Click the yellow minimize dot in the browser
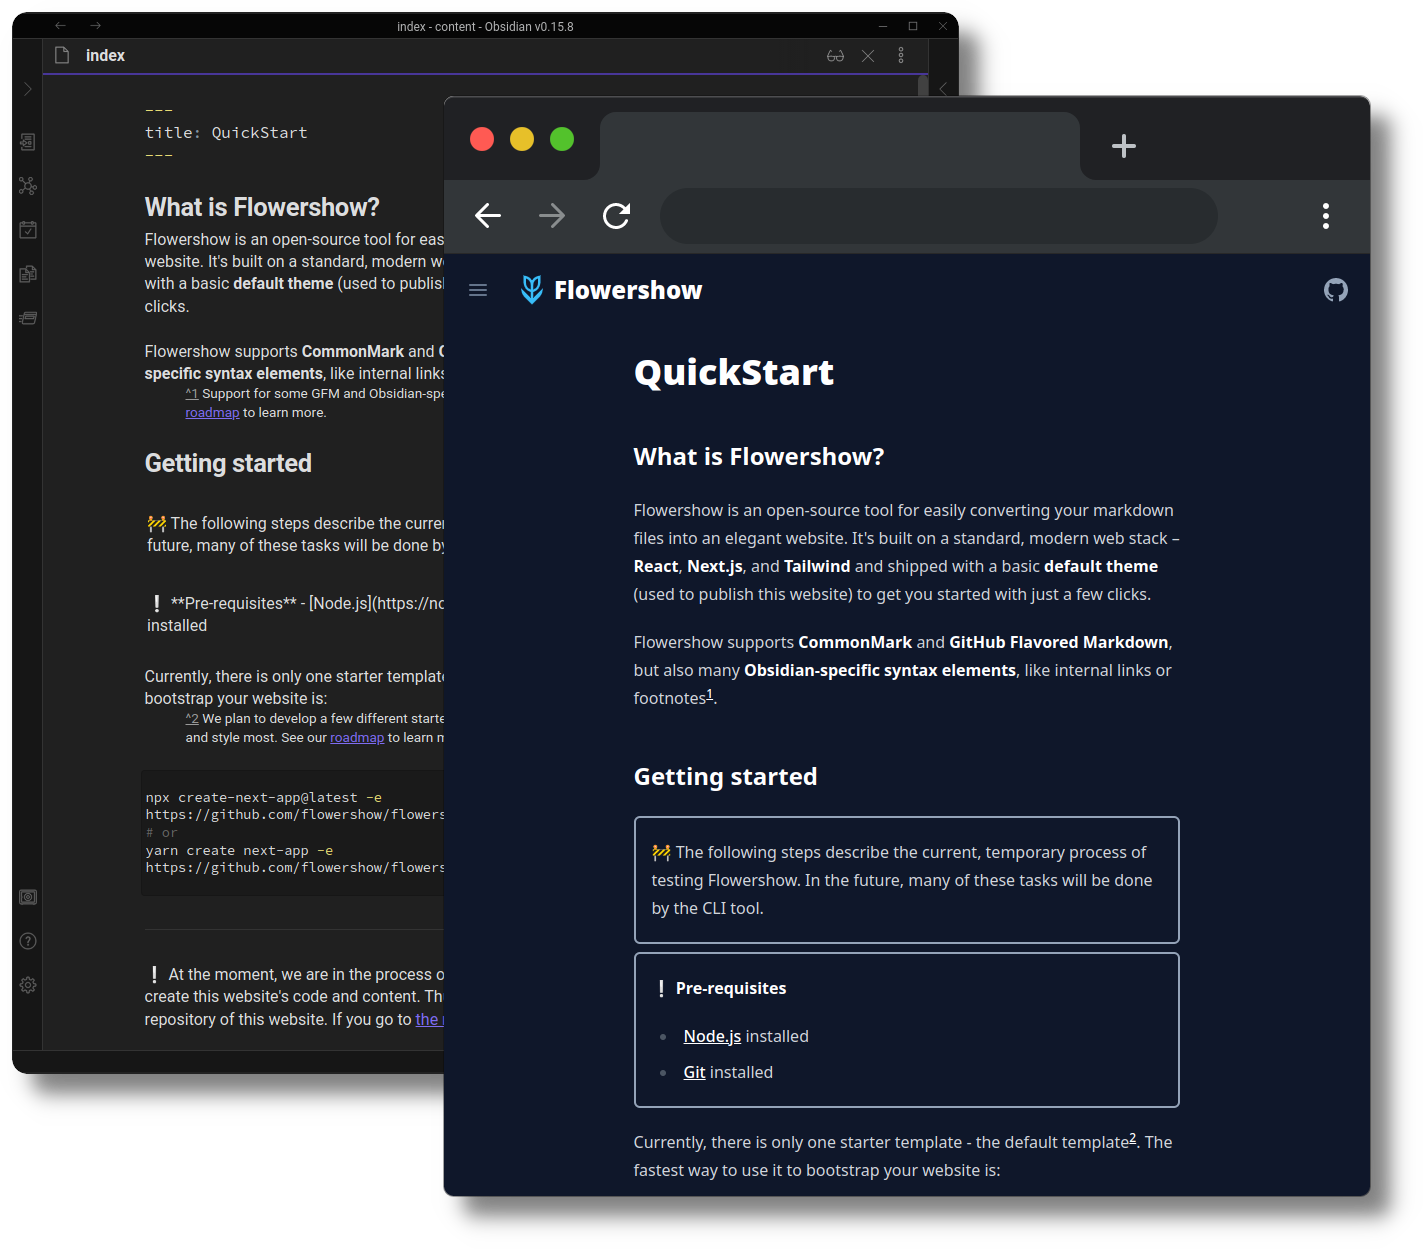The width and height of the screenshot is (1423, 1249). coord(522,139)
